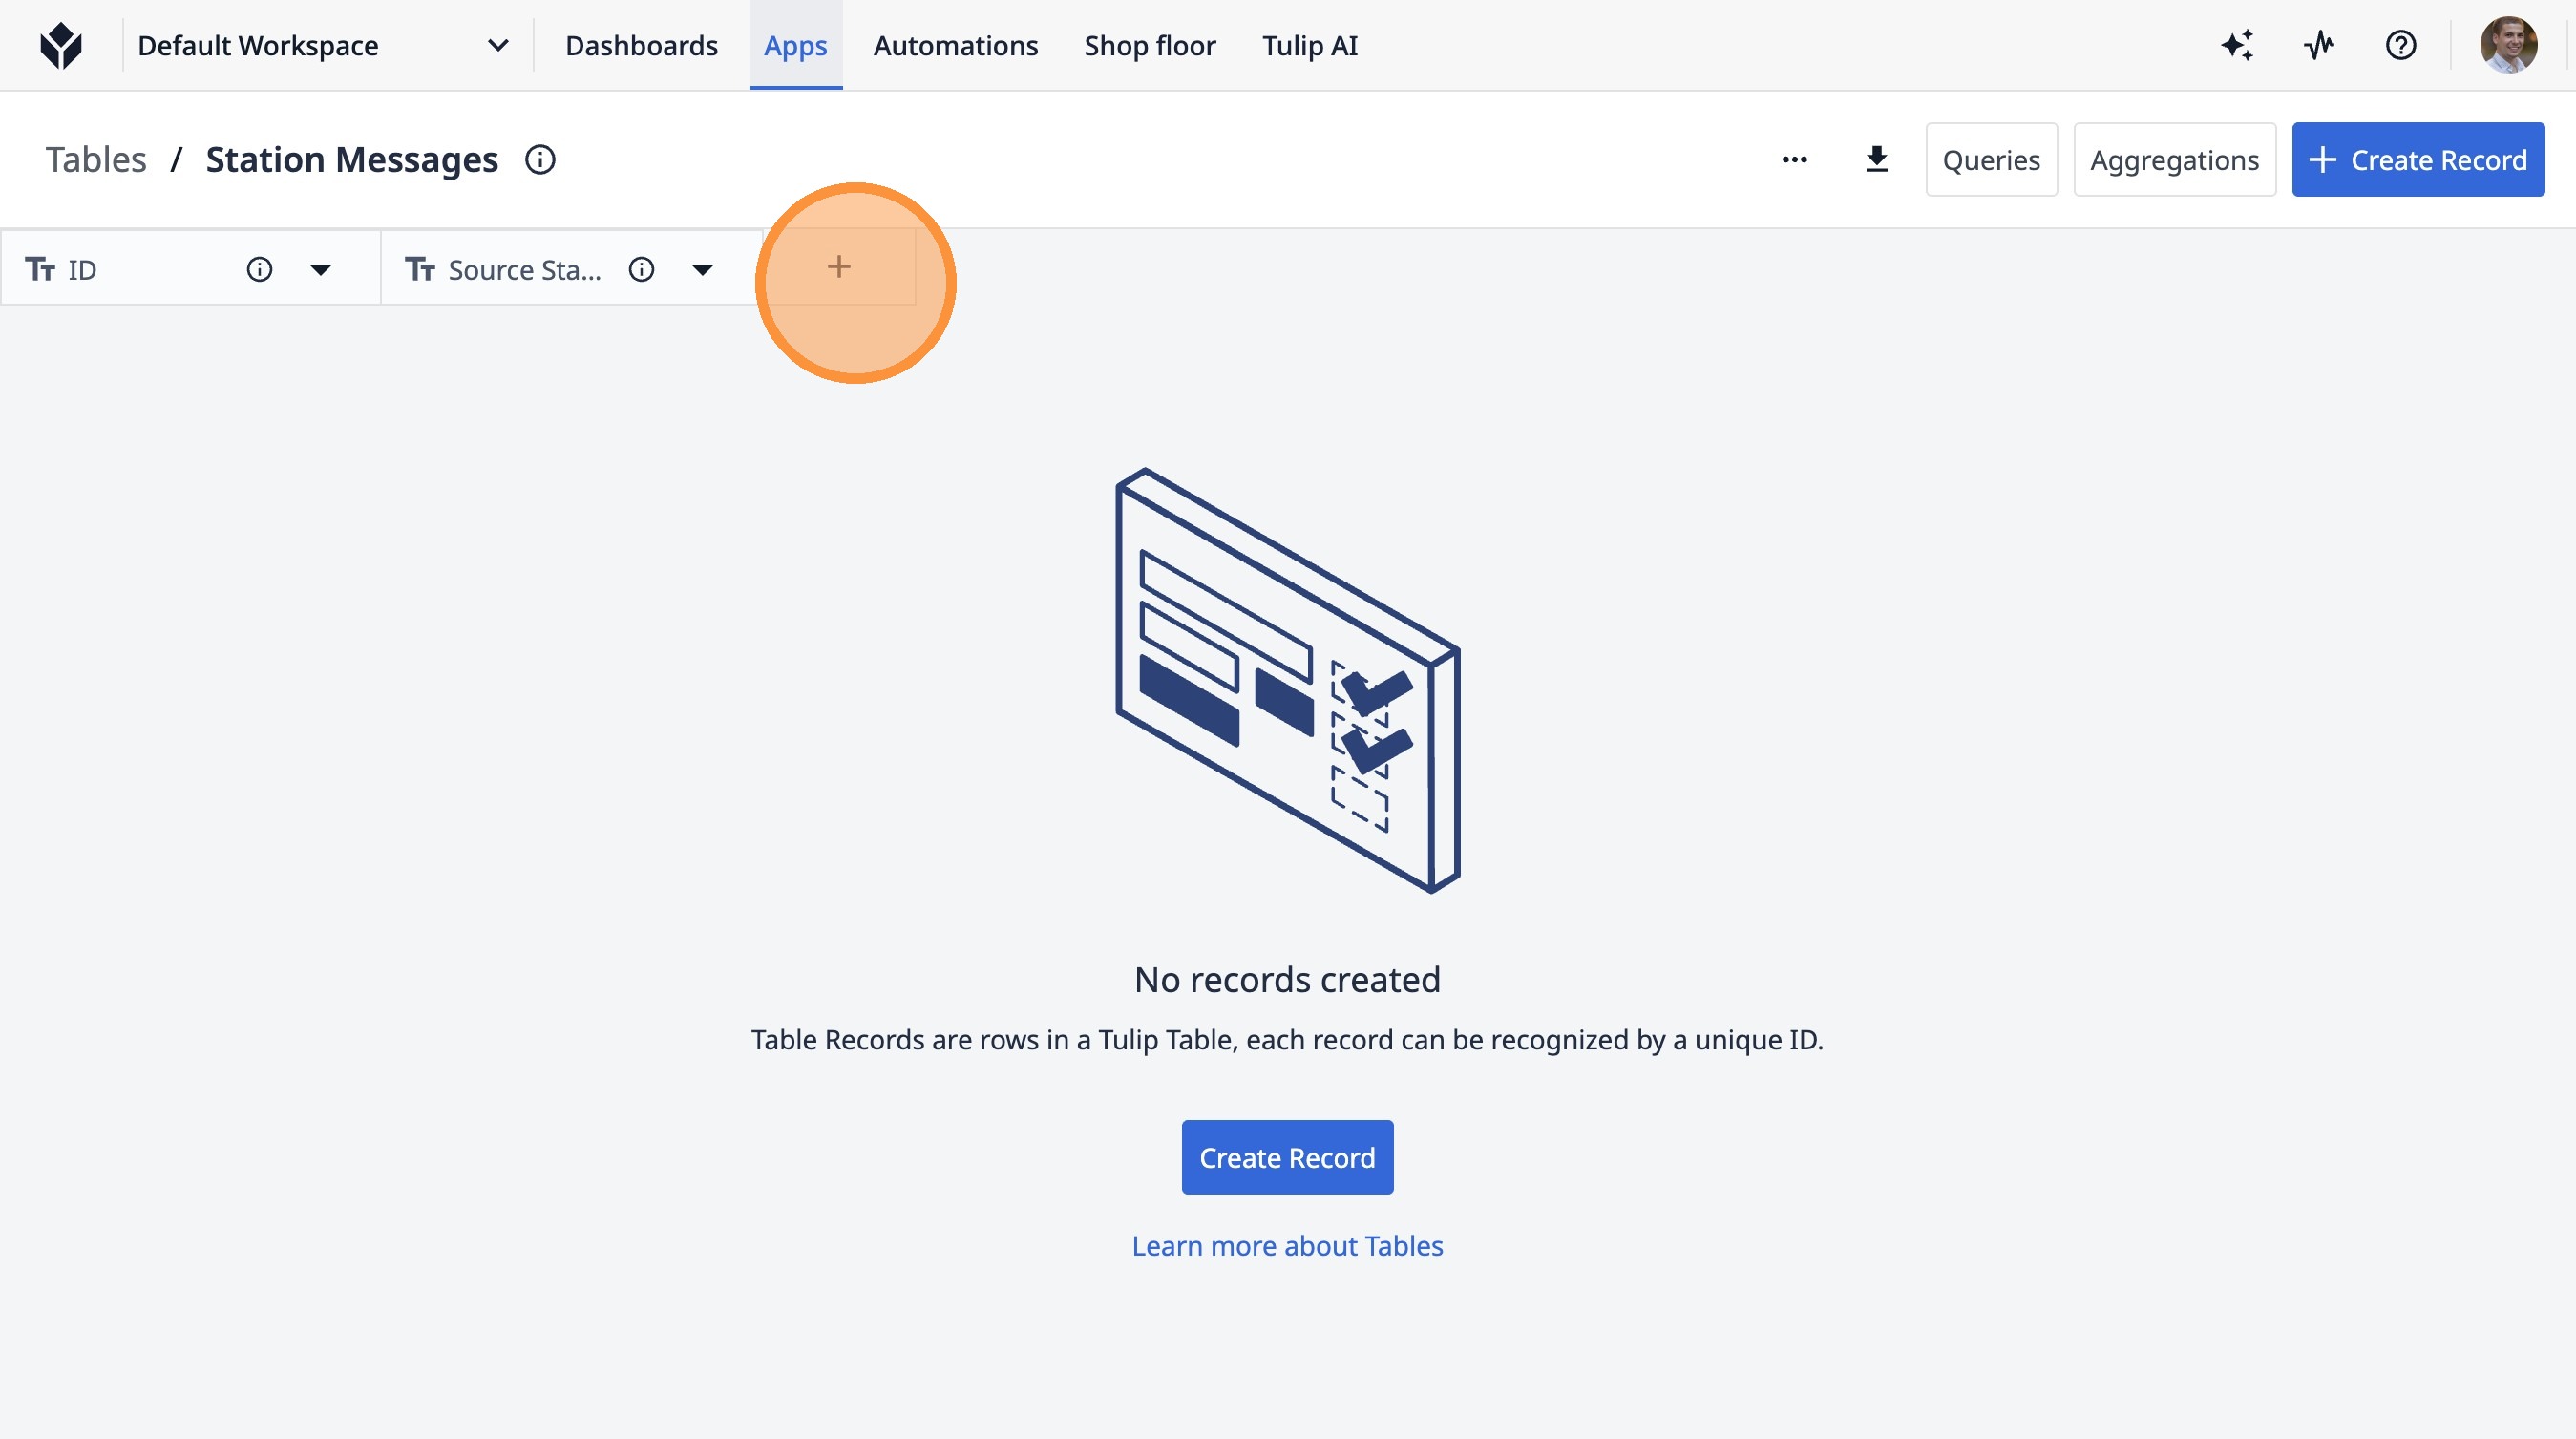
Task: Open the Shop floor menu
Action: (1149, 46)
